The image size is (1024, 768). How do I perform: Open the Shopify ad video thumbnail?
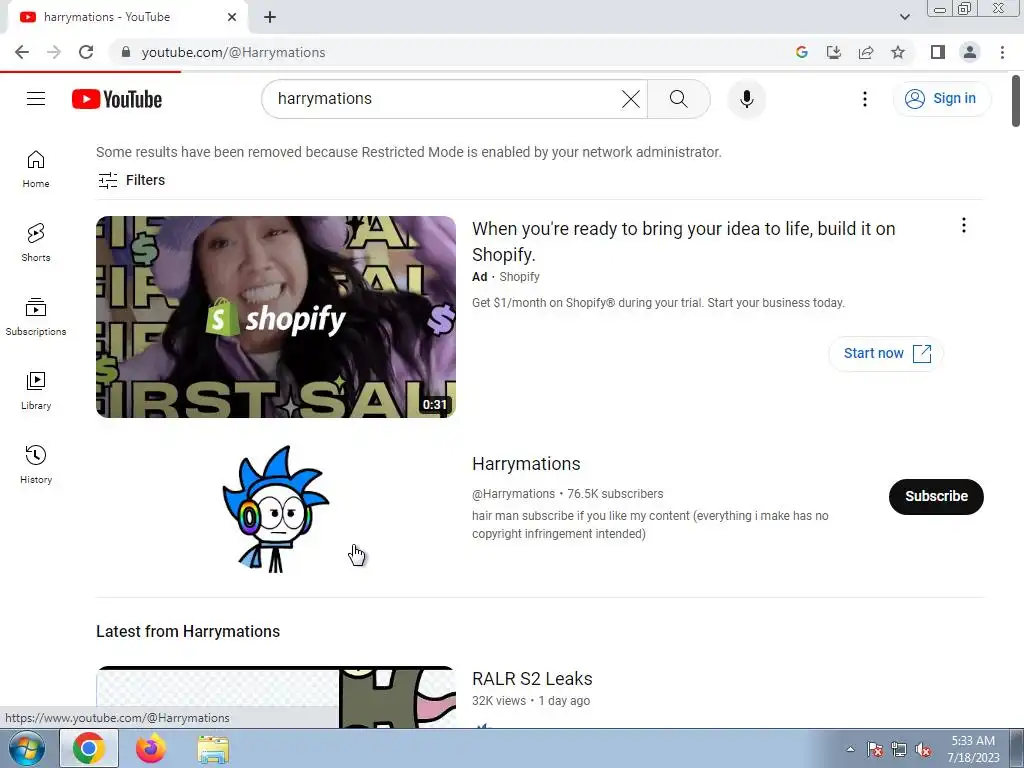[276, 317]
